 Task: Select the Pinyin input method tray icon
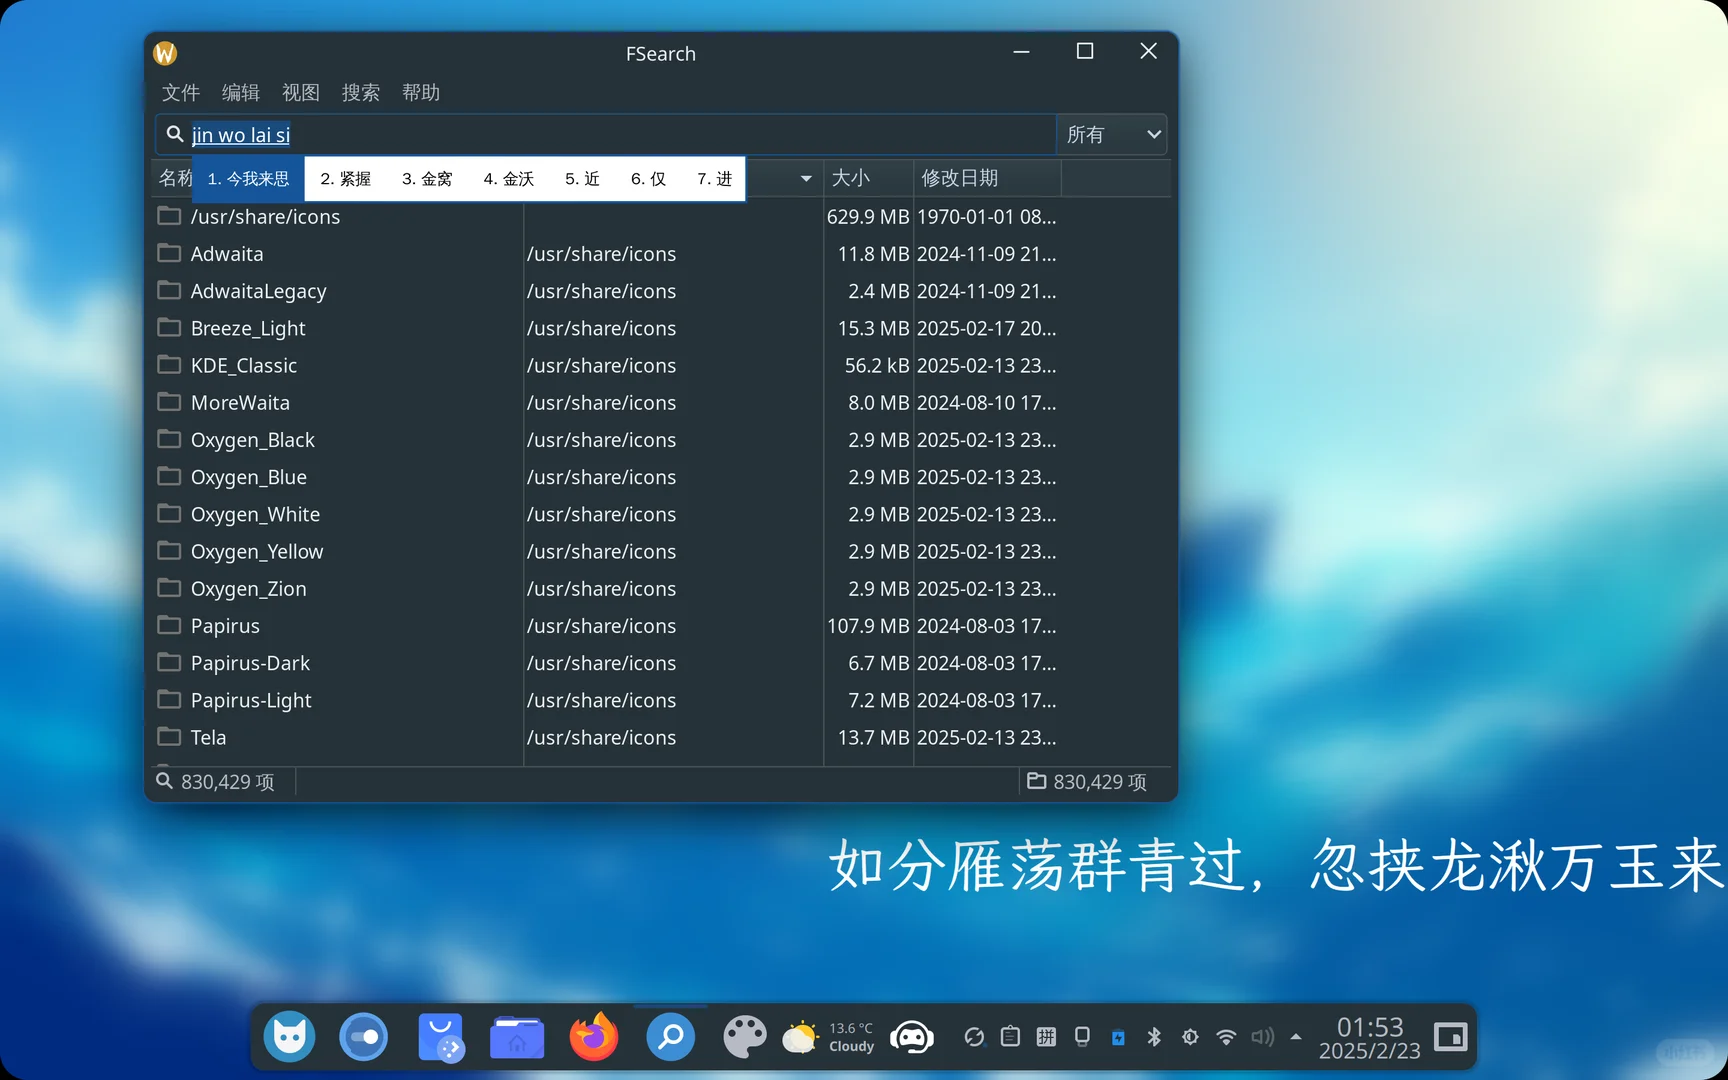(1046, 1037)
